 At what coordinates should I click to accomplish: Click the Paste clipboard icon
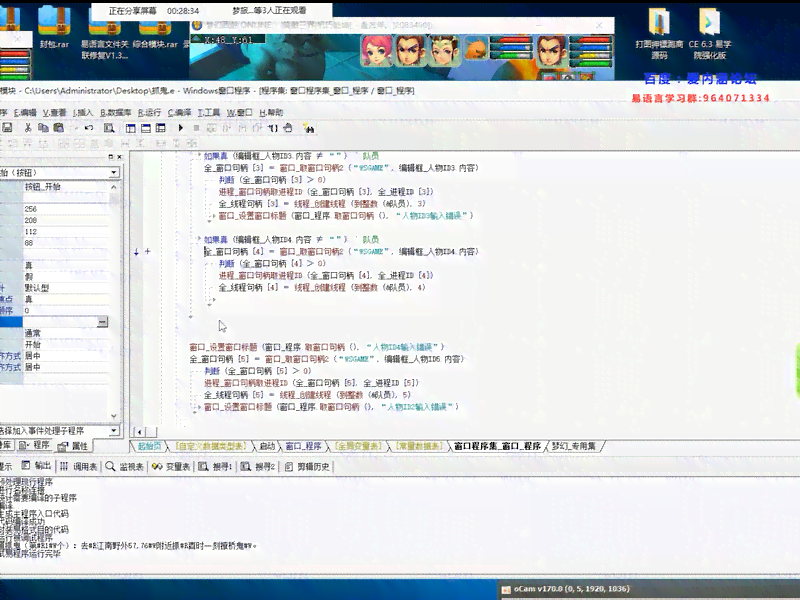[x=59, y=128]
